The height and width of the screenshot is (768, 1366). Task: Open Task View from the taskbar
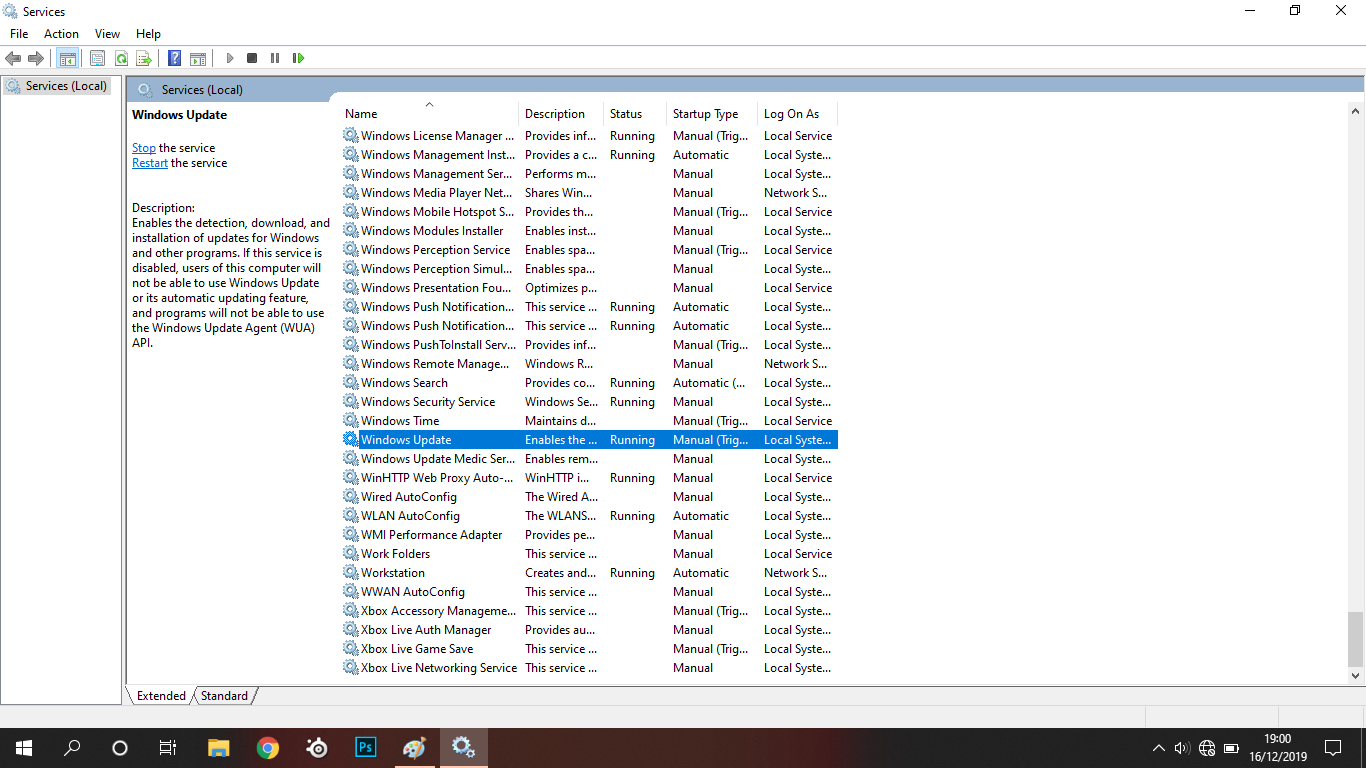168,748
